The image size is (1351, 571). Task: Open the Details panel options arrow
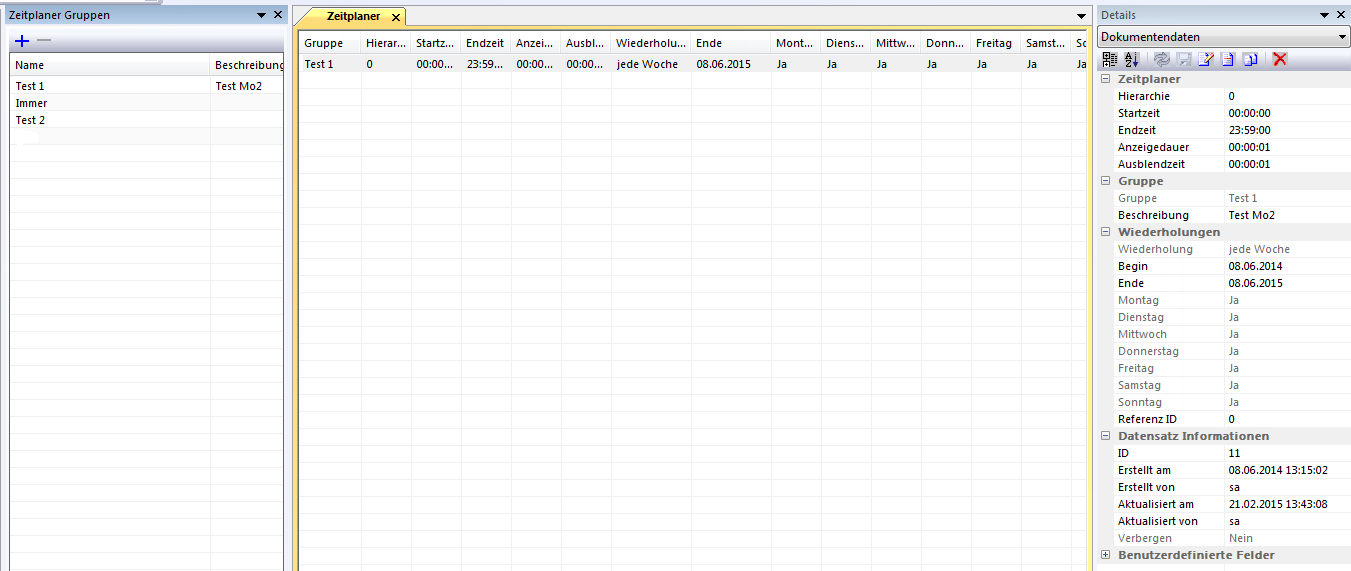tap(1324, 15)
